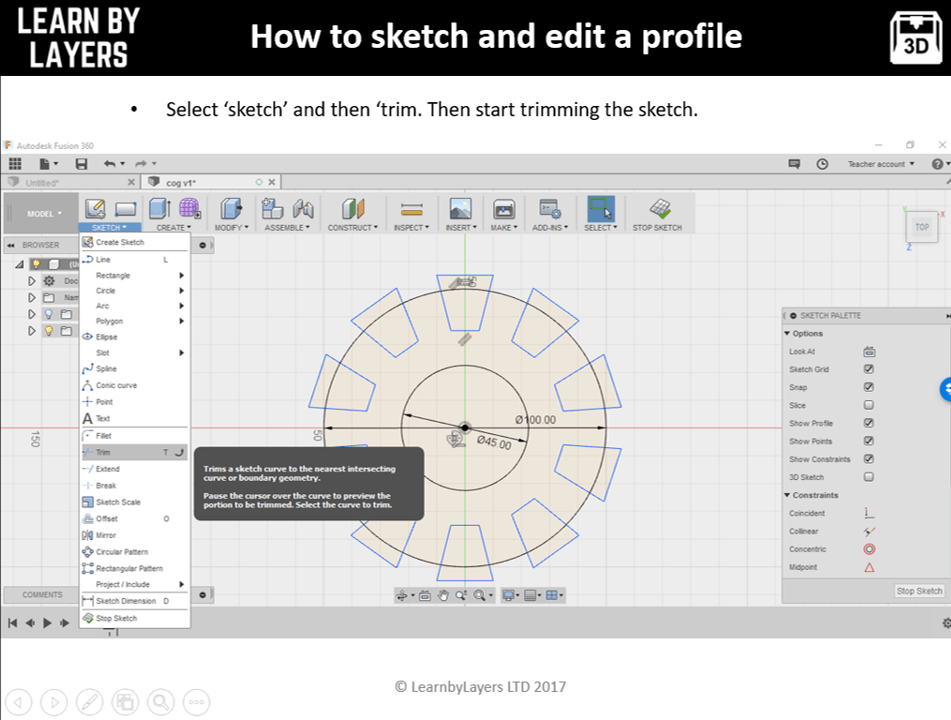
Task: Turn on the 3D Sketch checkbox
Action: point(869,477)
